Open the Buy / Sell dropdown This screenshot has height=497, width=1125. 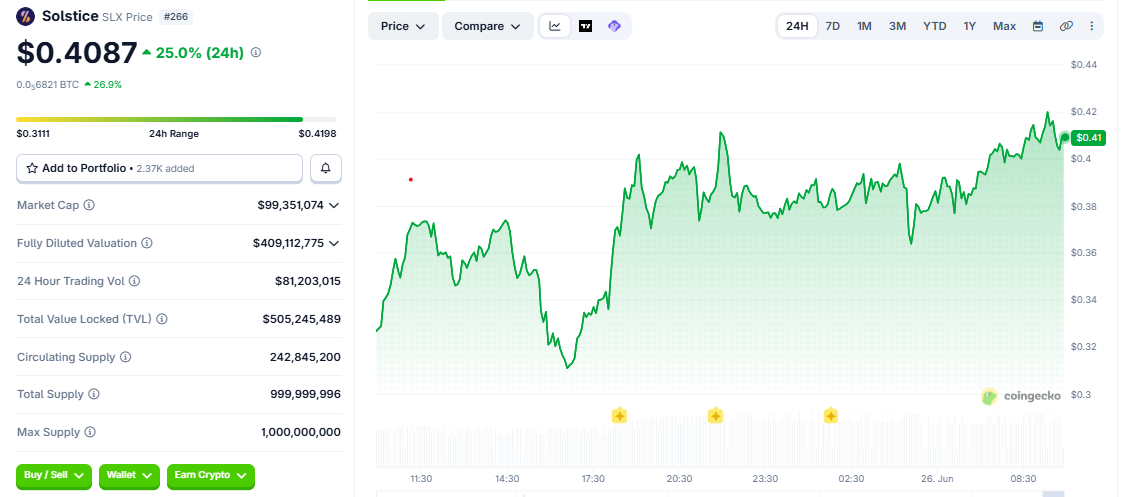pos(54,475)
